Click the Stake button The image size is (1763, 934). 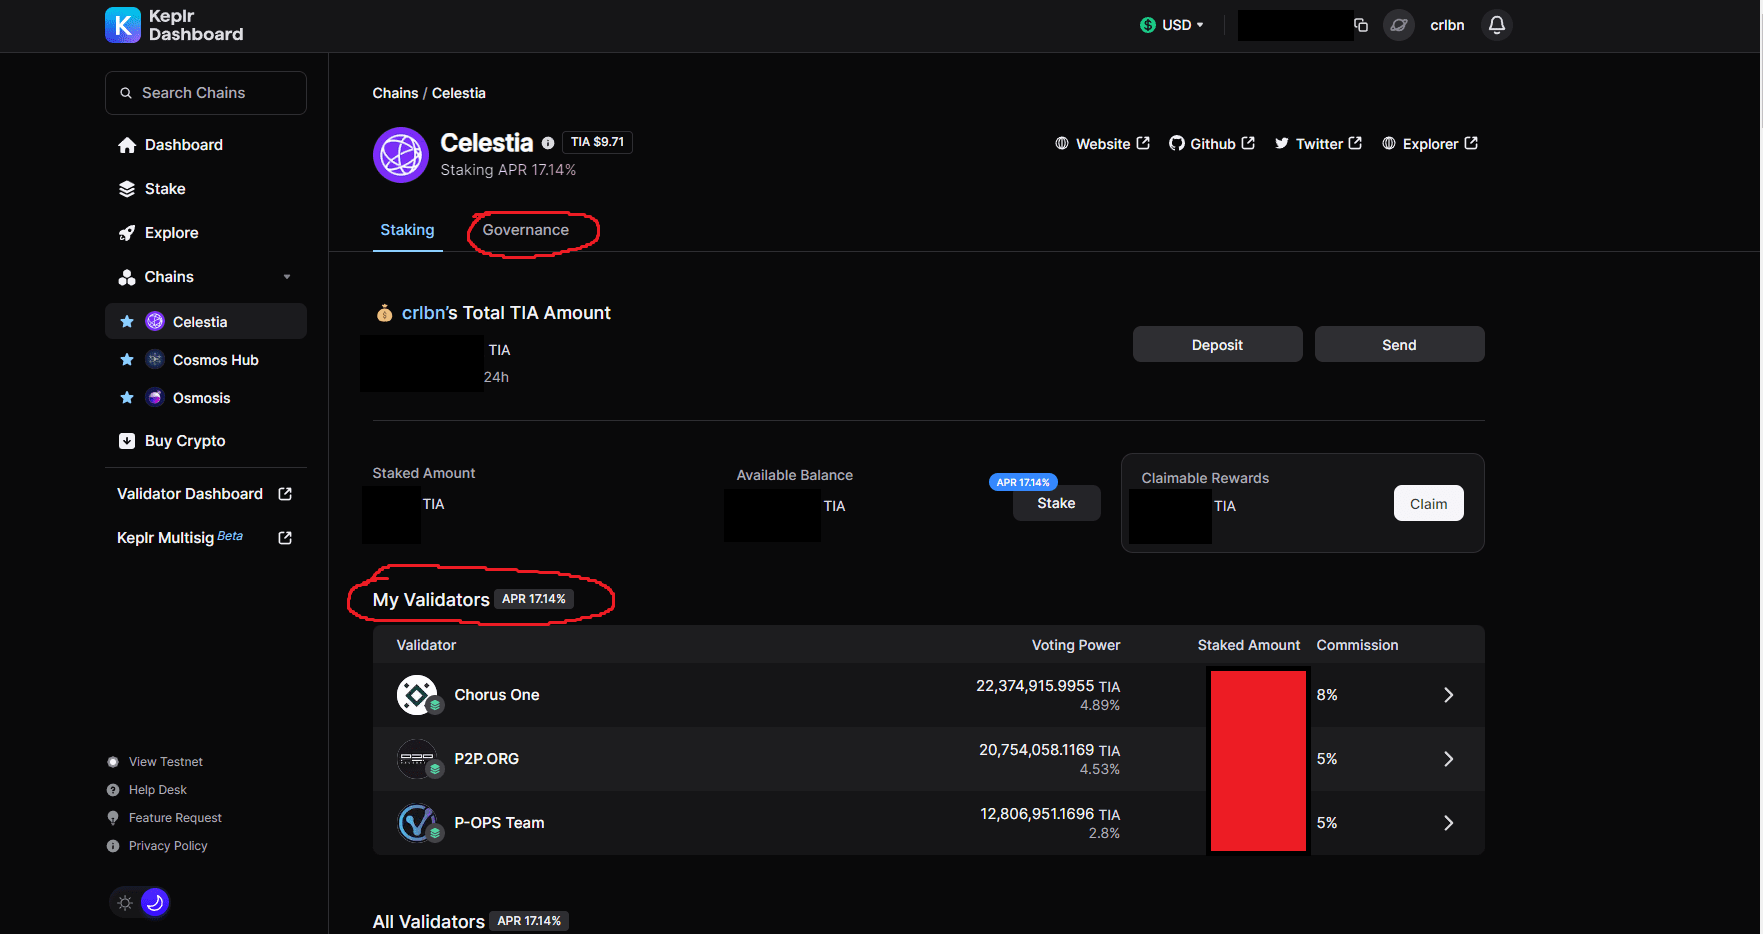pyautogui.click(x=1057, y=503)
